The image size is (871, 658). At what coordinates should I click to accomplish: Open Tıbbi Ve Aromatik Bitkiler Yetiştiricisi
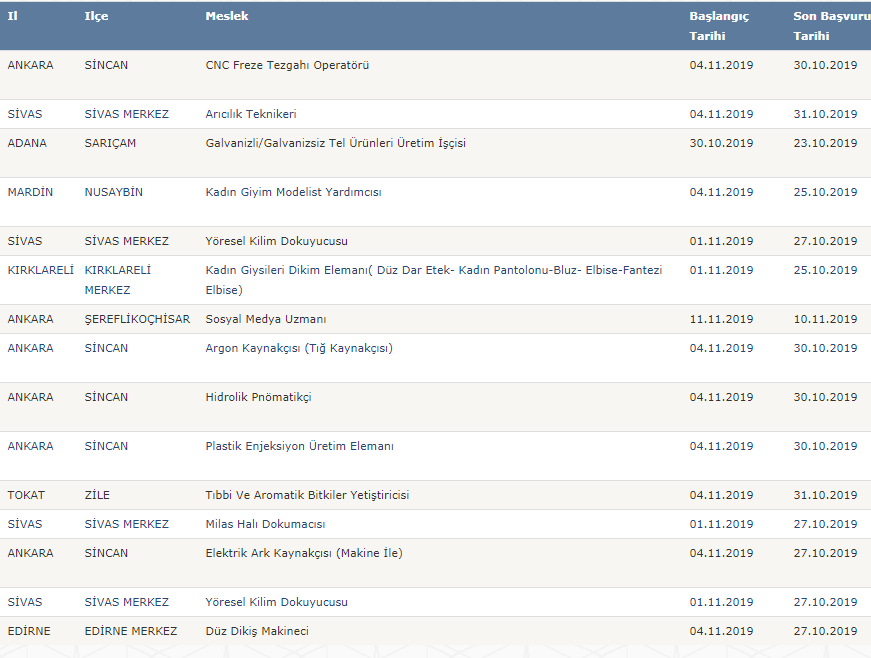click(x=307, y=495)
